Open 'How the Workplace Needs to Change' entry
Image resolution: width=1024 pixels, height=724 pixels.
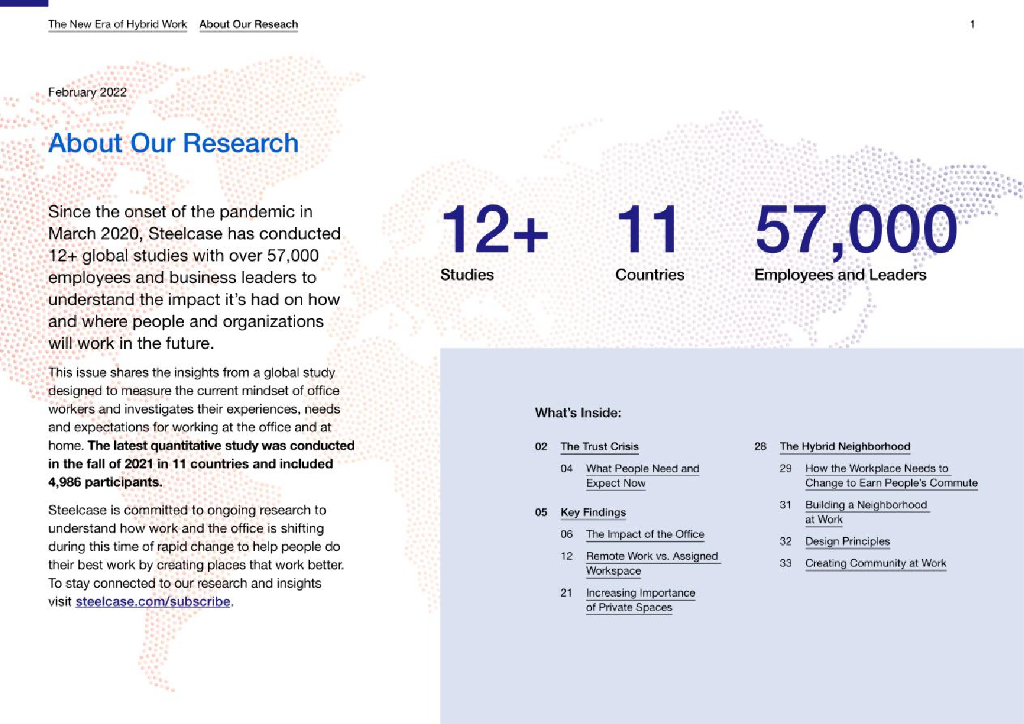890,476
